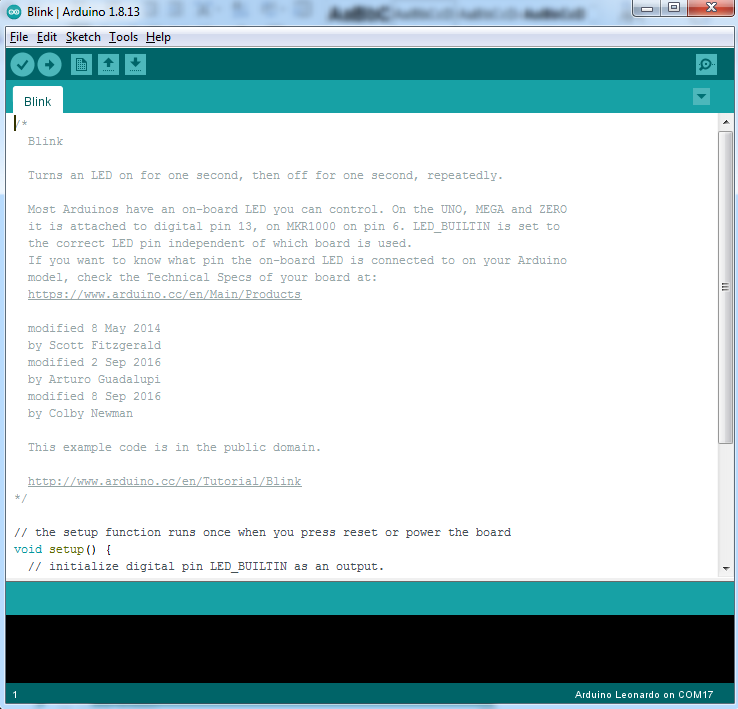The width and height of the screenshot is (738, 709).
Task: Click the editor scrollbar up arrow
Action: [x=726, y=122]
